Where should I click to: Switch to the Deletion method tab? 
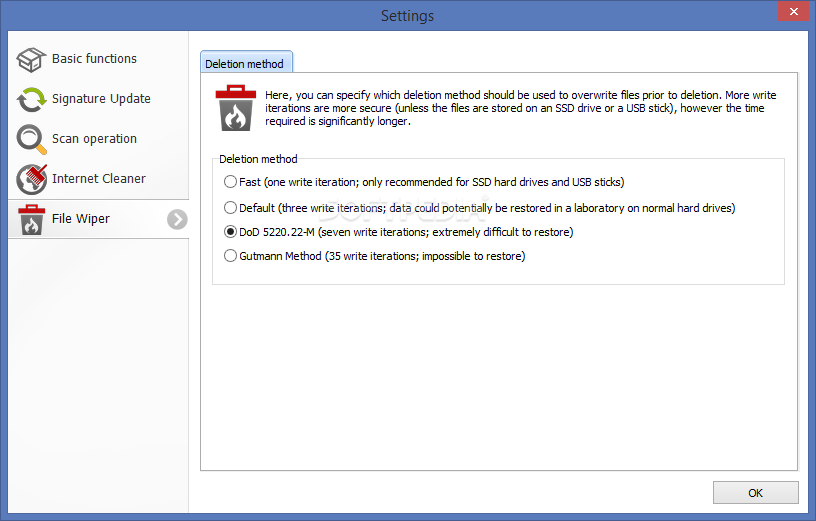246,62
